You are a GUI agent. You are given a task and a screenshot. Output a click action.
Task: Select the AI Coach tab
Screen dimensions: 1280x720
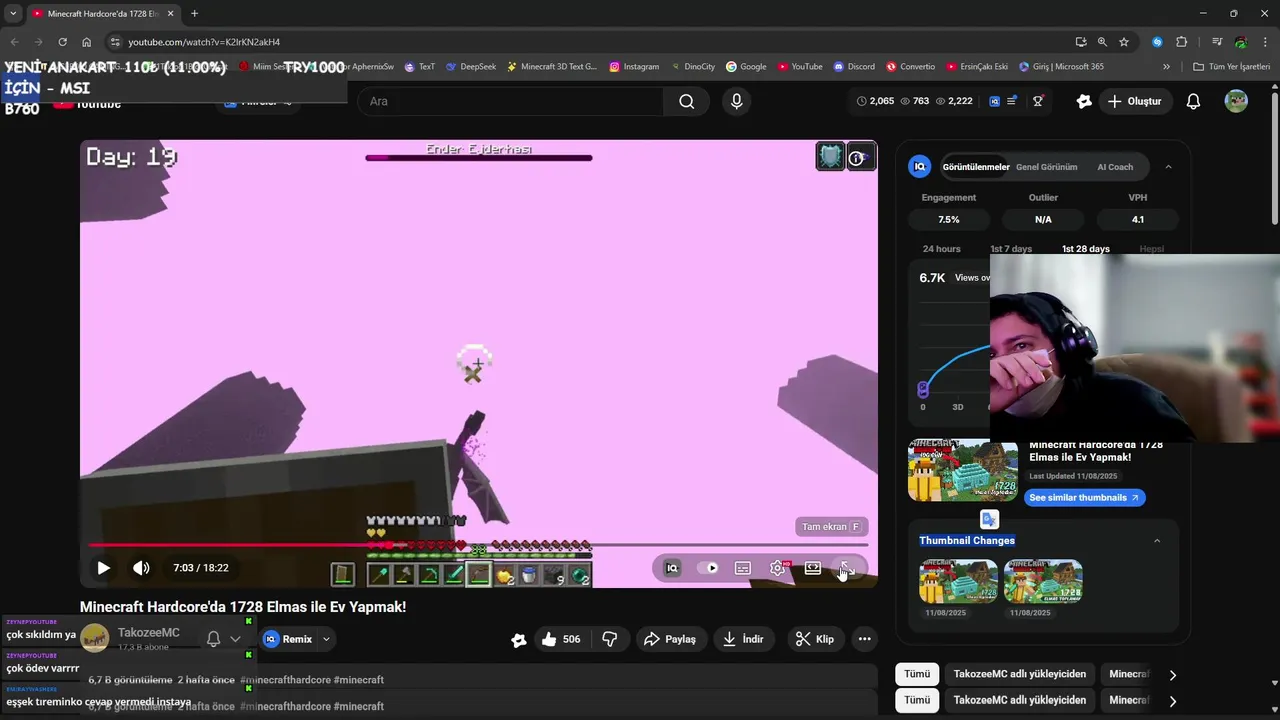click(1115, 167)
